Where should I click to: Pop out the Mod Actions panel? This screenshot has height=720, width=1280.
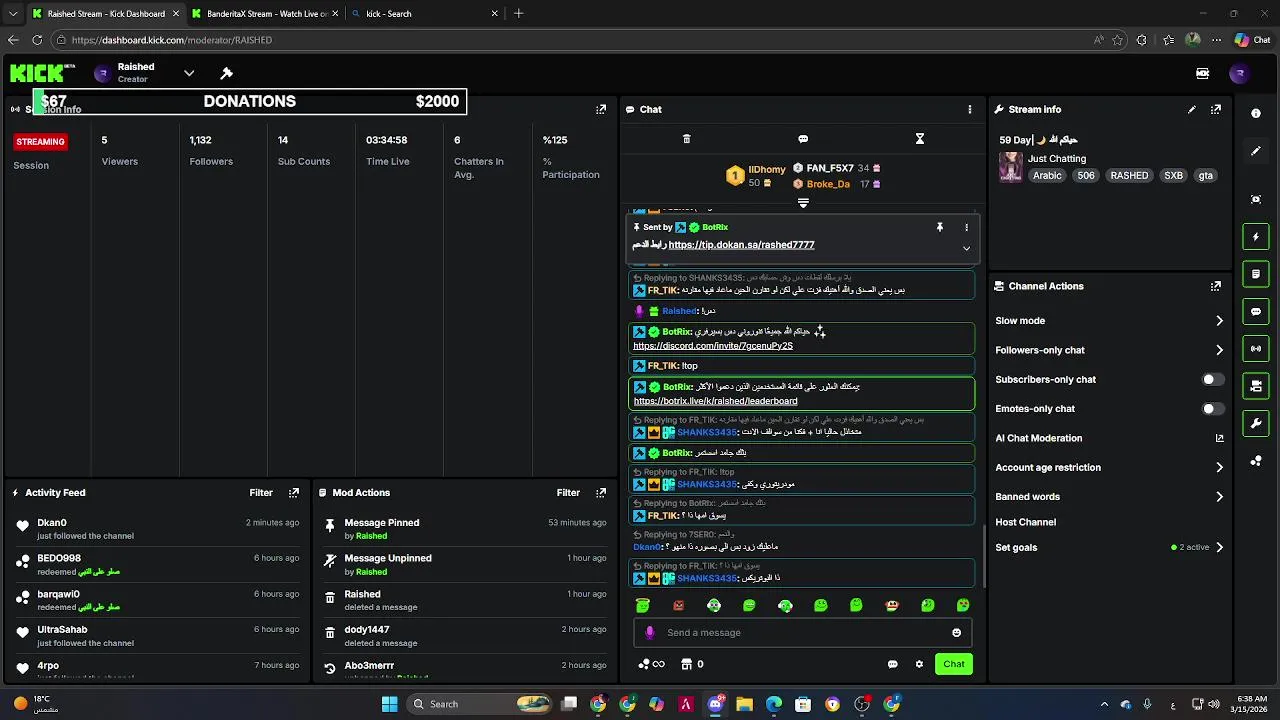[x=601, y=492]
